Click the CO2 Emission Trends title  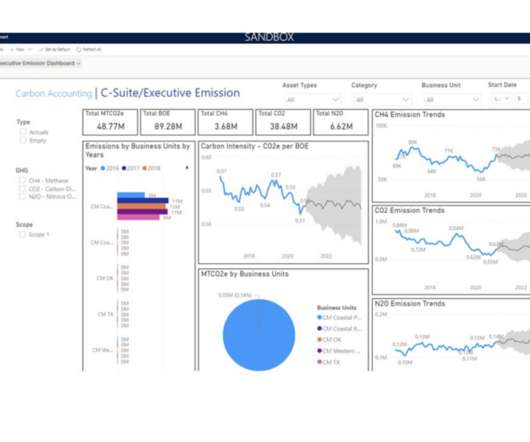pos(410,210)
